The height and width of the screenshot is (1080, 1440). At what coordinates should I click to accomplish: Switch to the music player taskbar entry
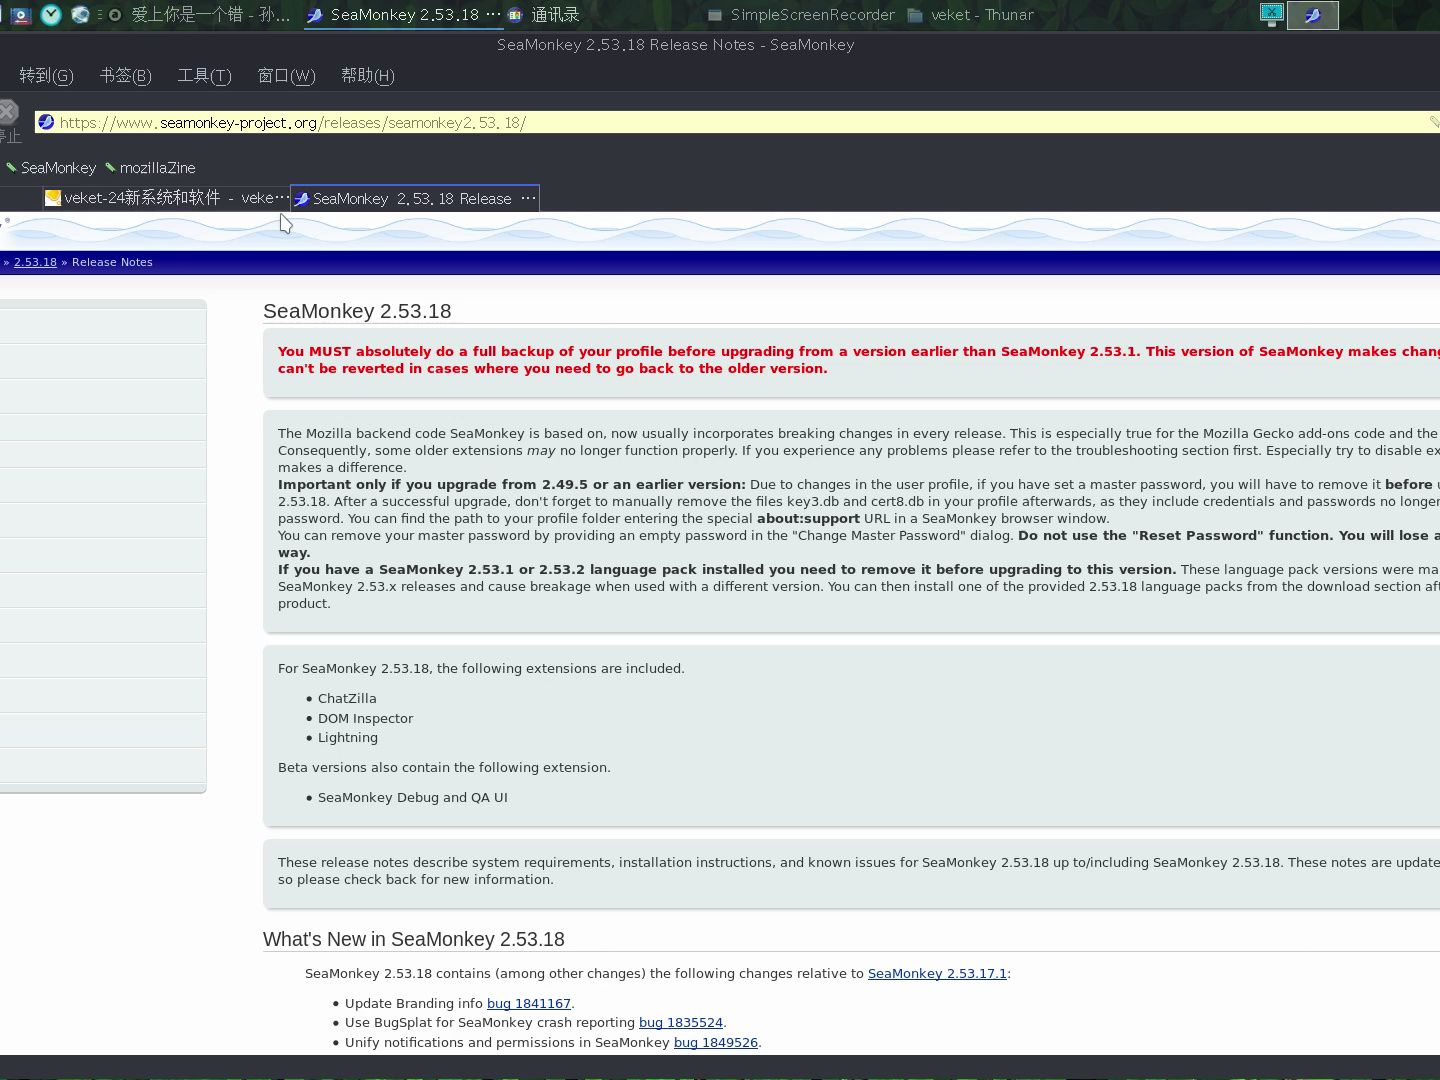(200, 15)
